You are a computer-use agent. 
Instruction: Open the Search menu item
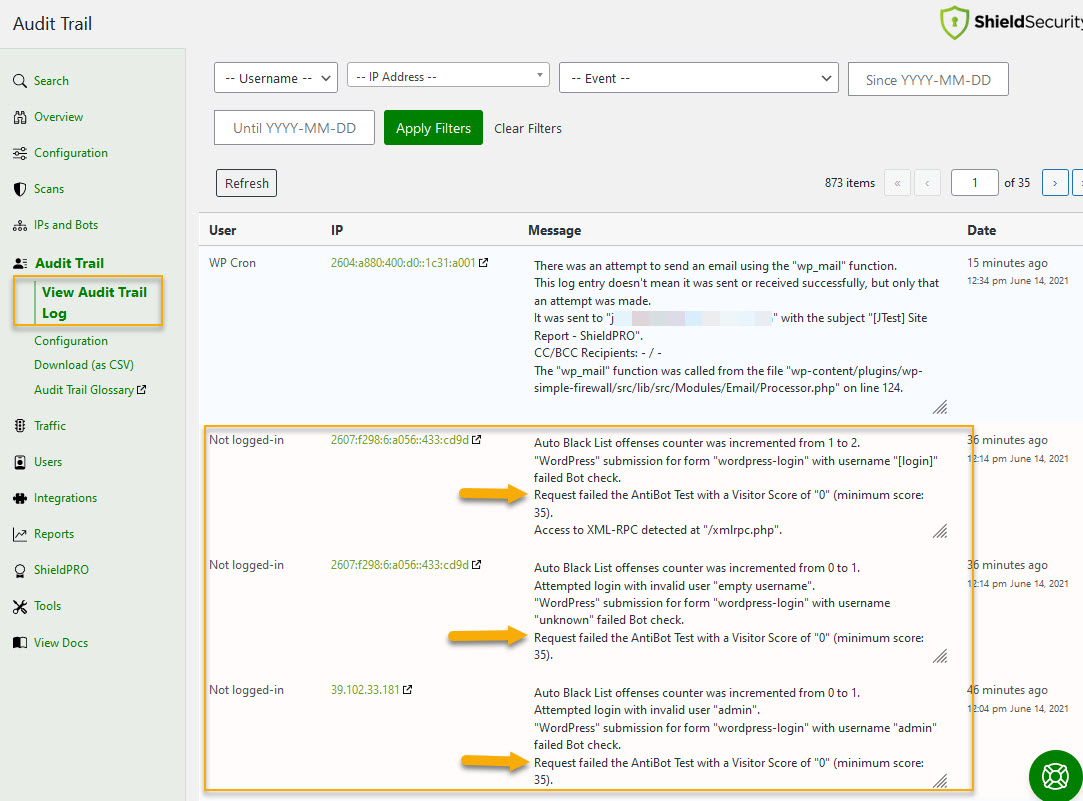[x=51, y=81]
